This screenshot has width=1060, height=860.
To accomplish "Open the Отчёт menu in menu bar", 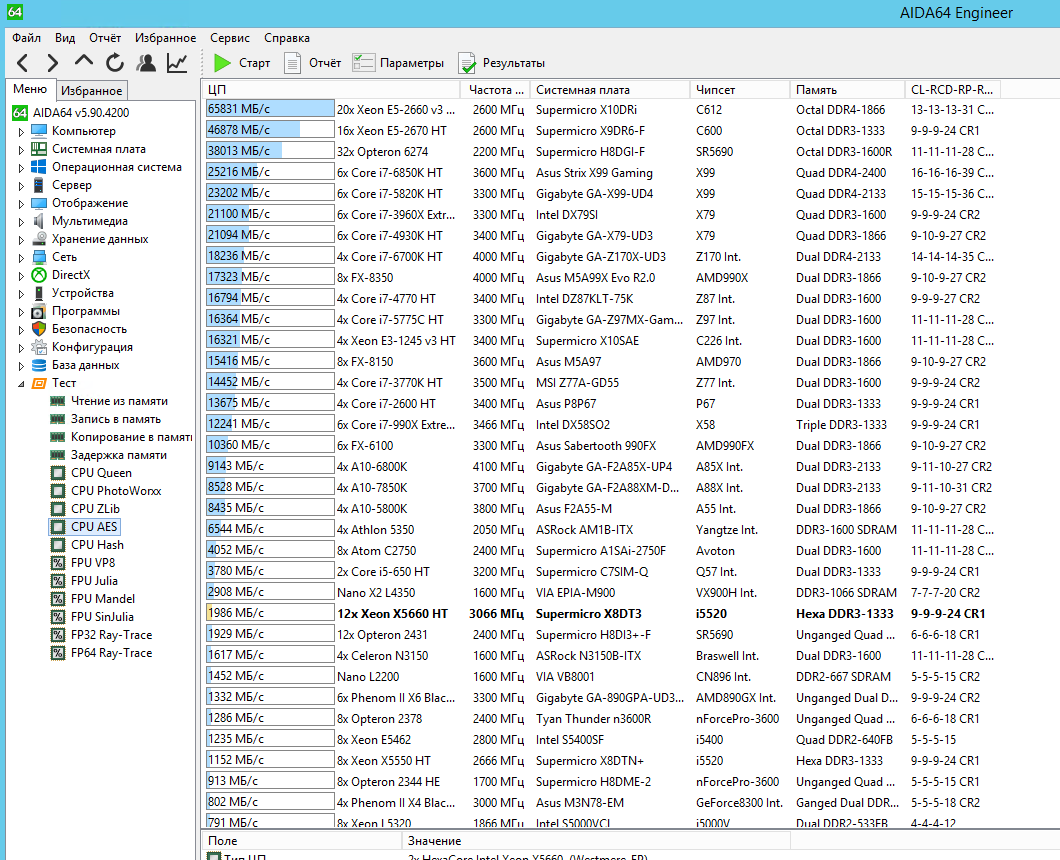I will (105, 38).
